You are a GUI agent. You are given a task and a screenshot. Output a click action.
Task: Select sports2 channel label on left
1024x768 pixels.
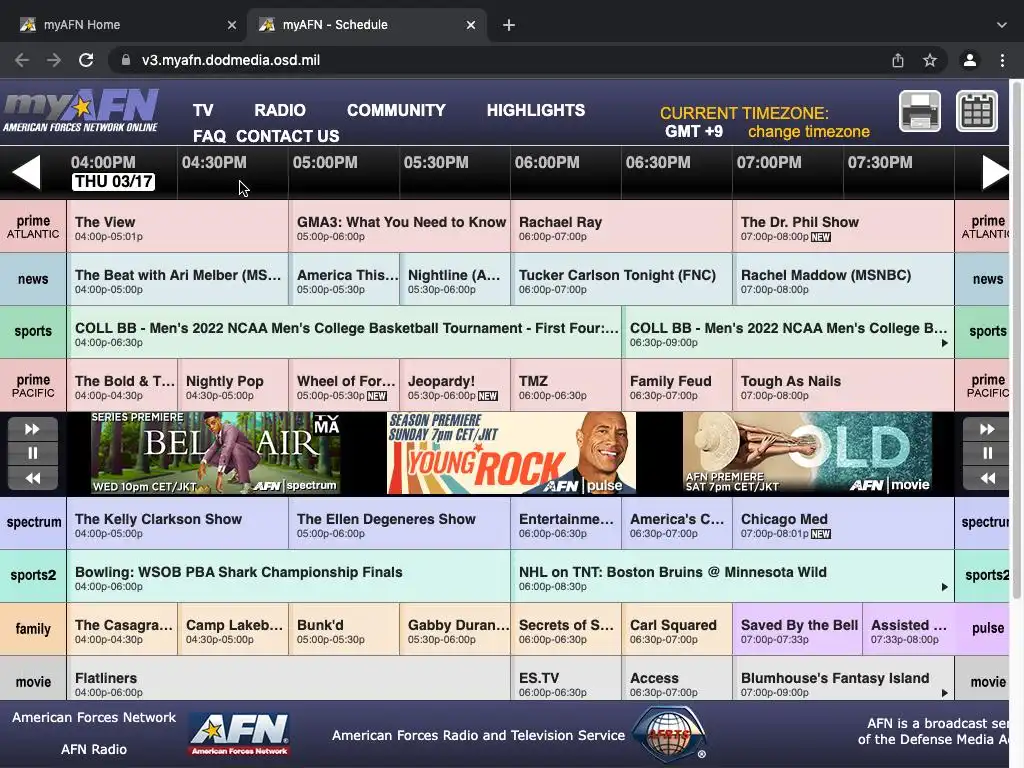click(33, 575)
